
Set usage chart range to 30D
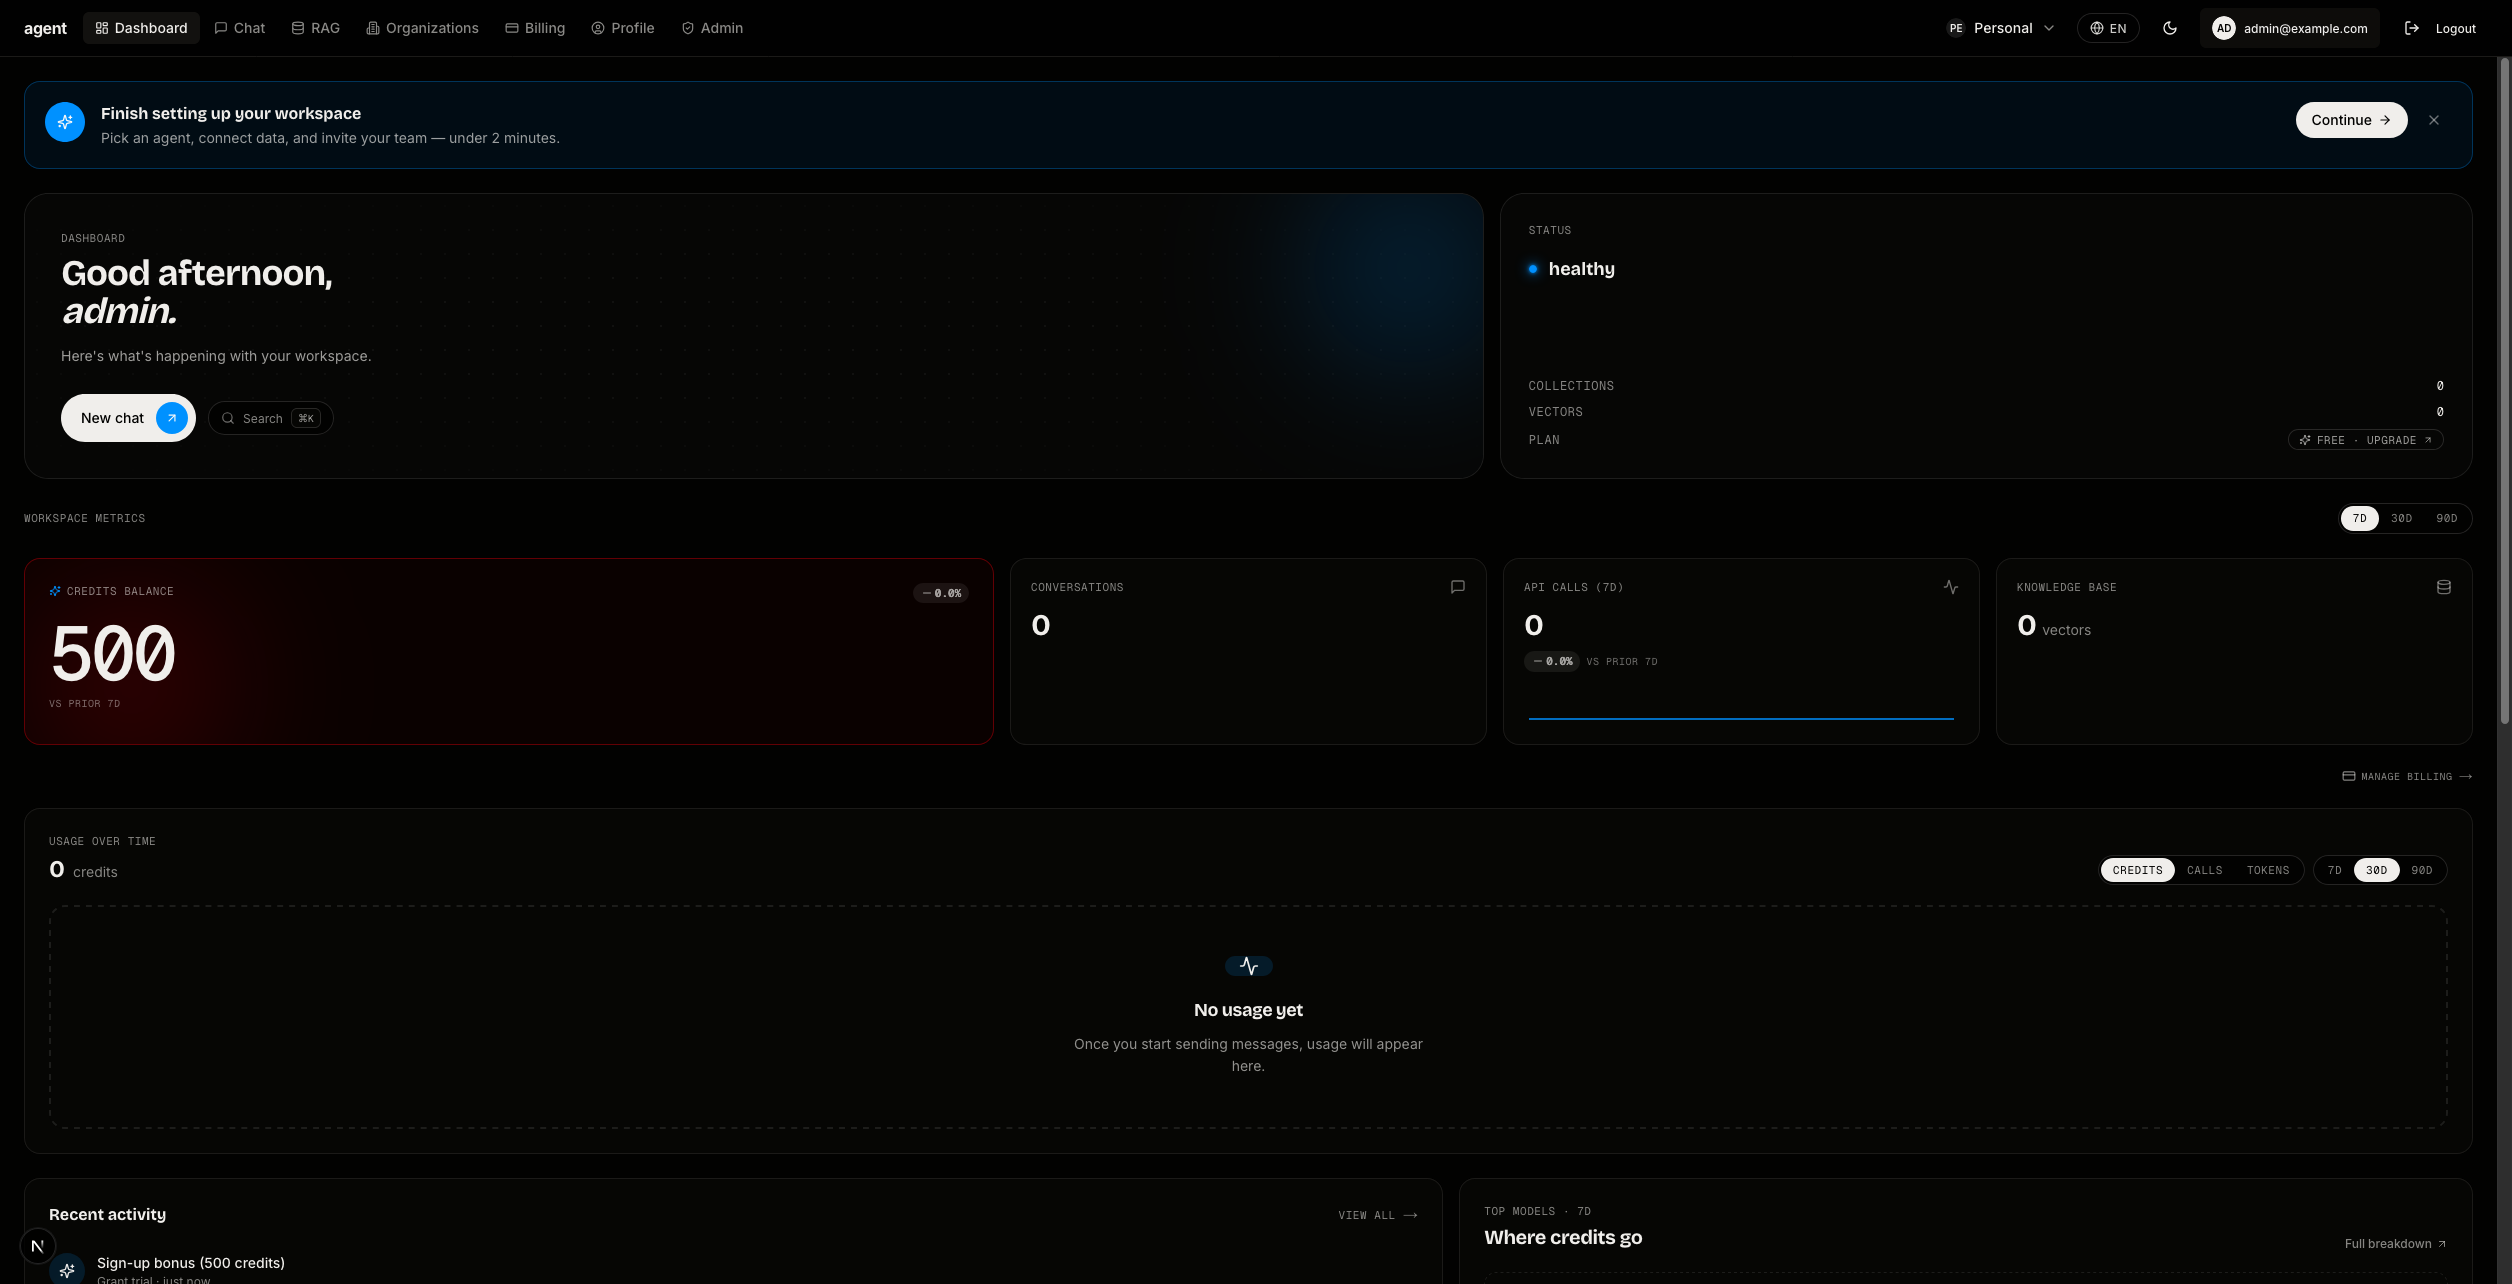pyautogui.click(x=2377, y=870)
